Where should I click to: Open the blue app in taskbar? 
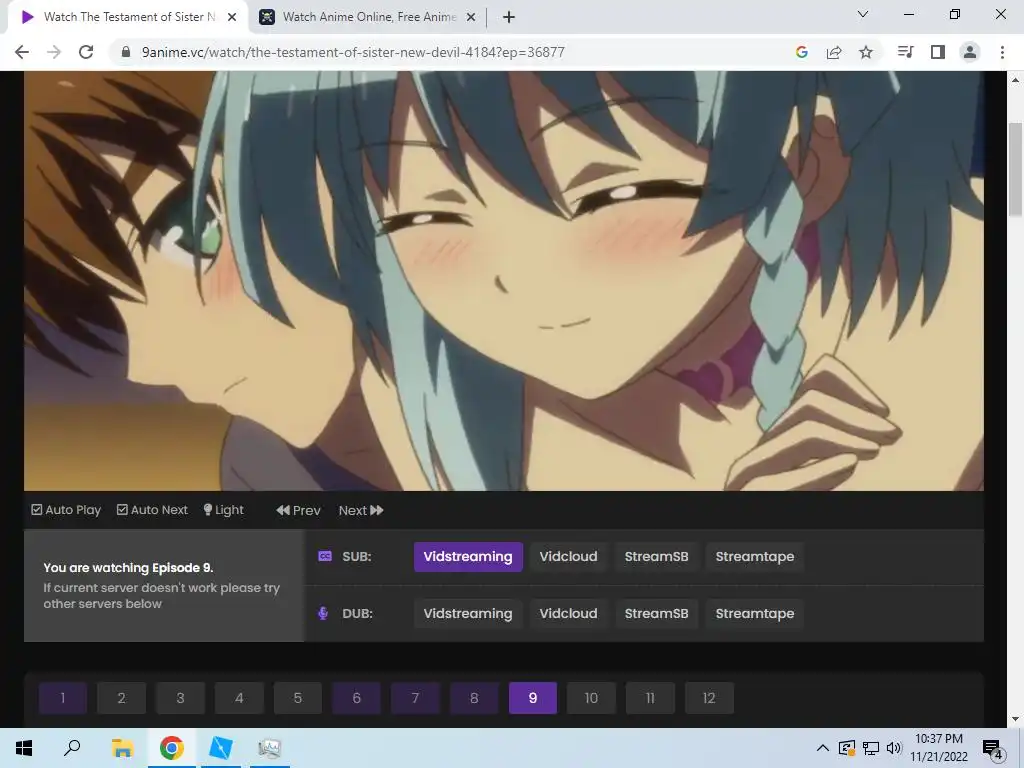click(221, 748)
